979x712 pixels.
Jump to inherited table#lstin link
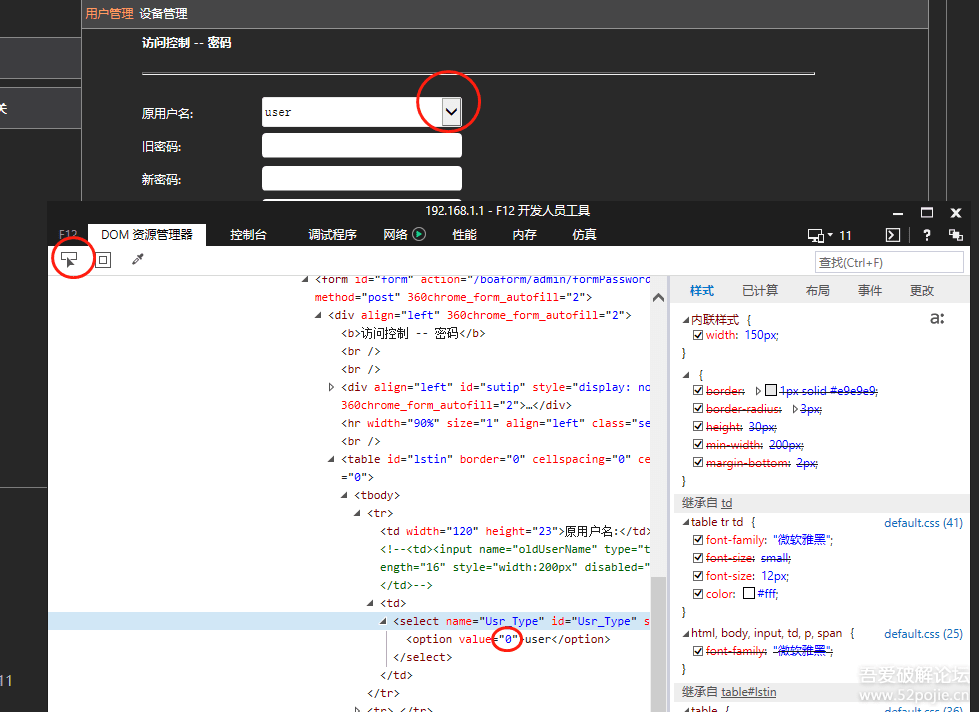(749, 692)
